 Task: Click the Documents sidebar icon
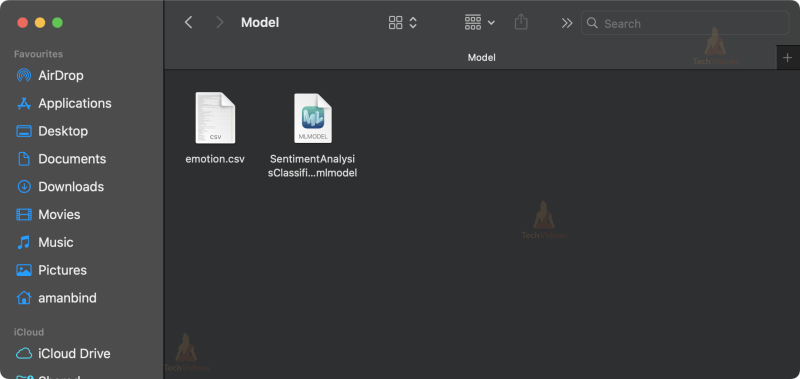coord(23,159)
